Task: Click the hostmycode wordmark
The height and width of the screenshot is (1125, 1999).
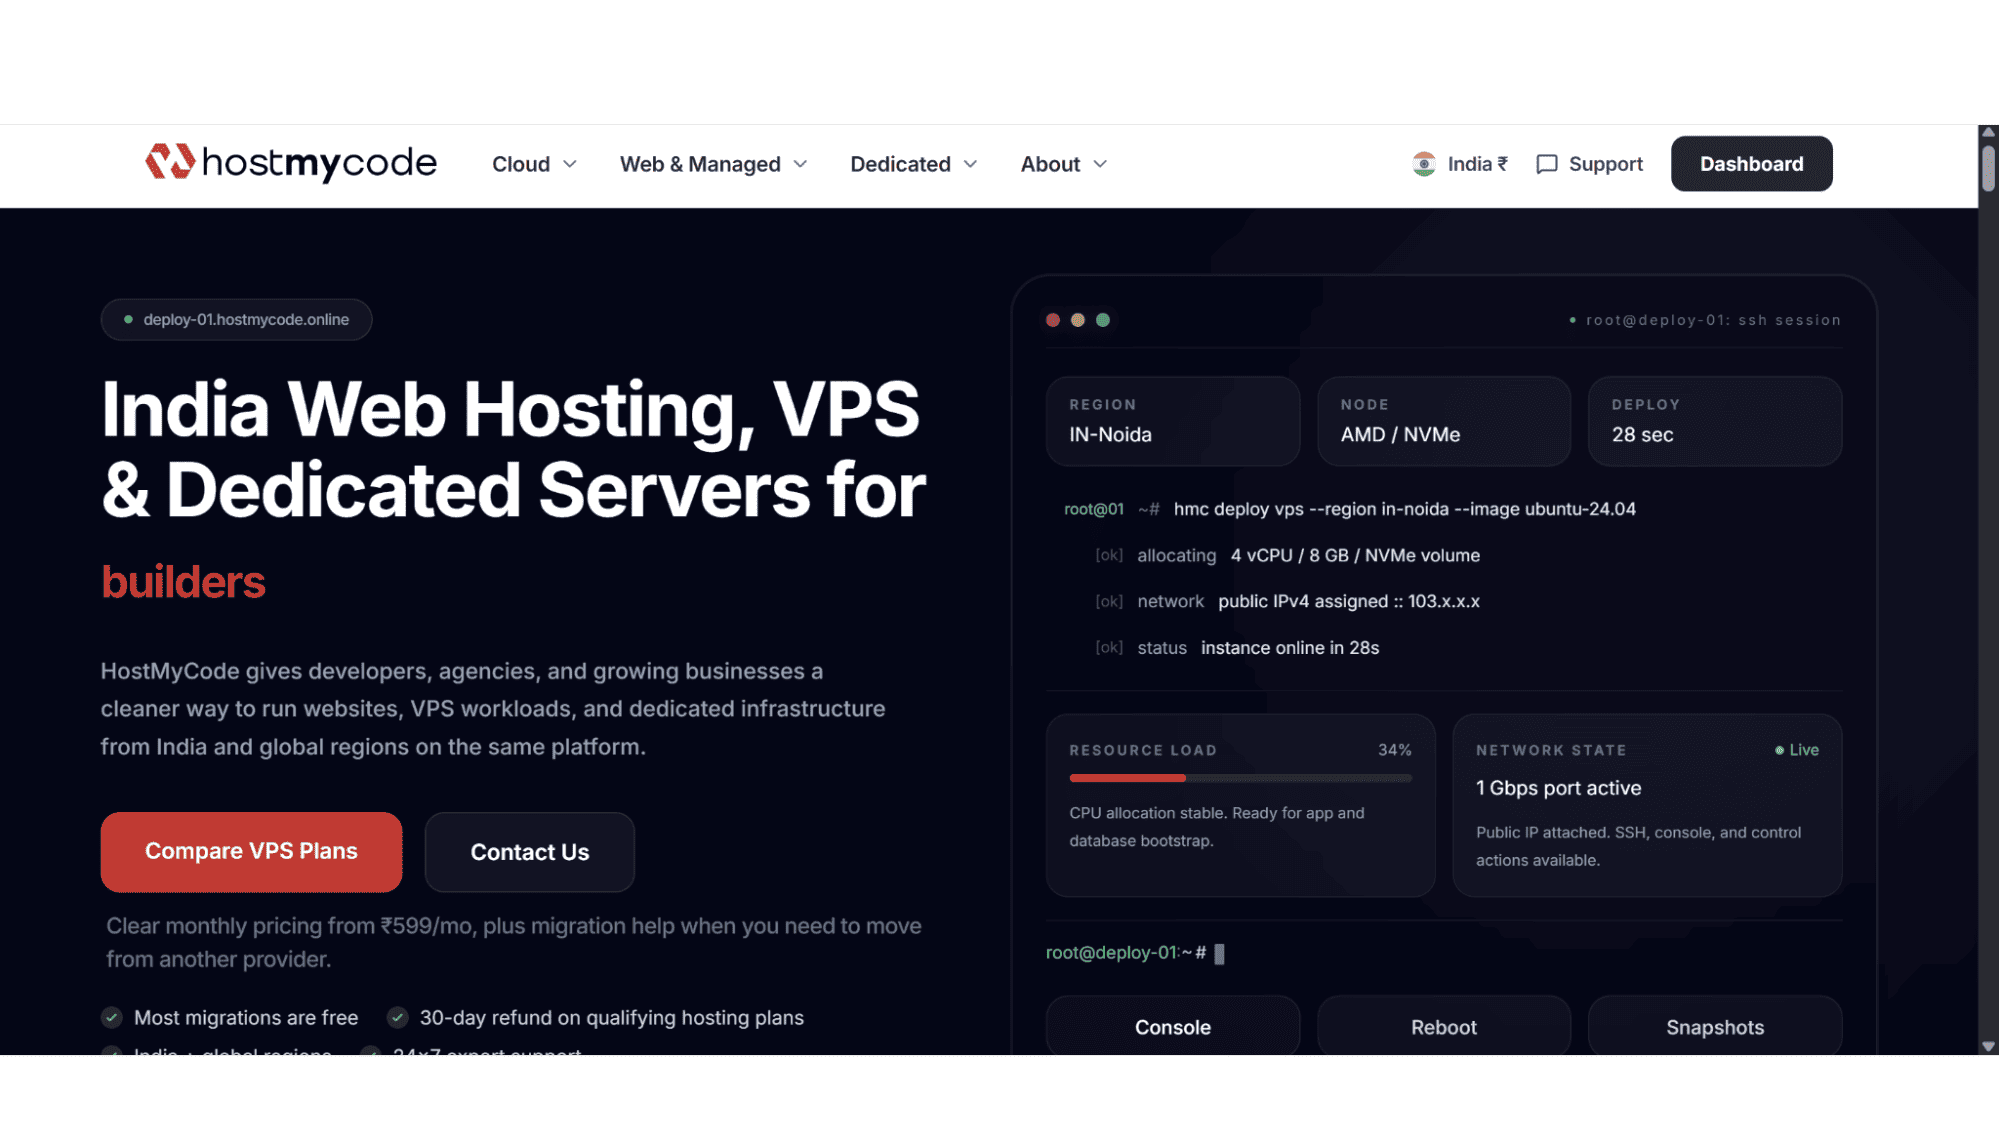Action: point(319,162)
